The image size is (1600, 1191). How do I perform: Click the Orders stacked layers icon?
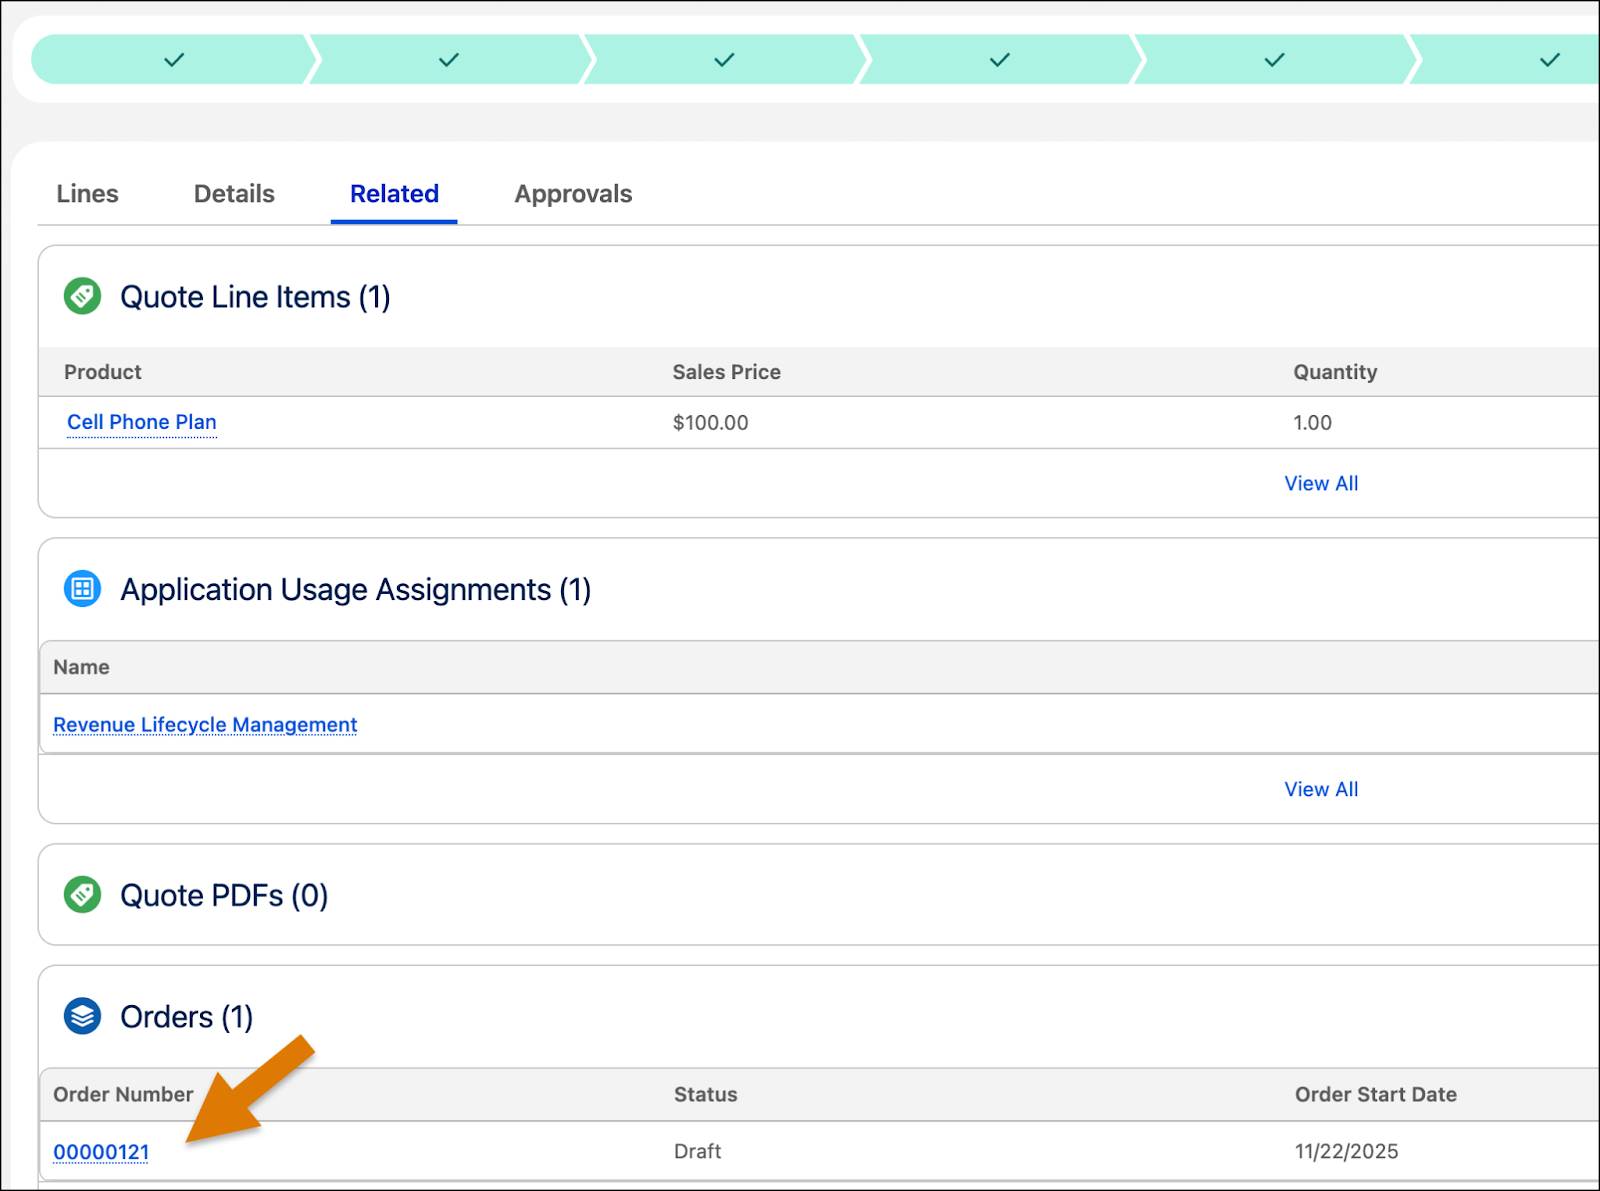(x=82, y=1016)
